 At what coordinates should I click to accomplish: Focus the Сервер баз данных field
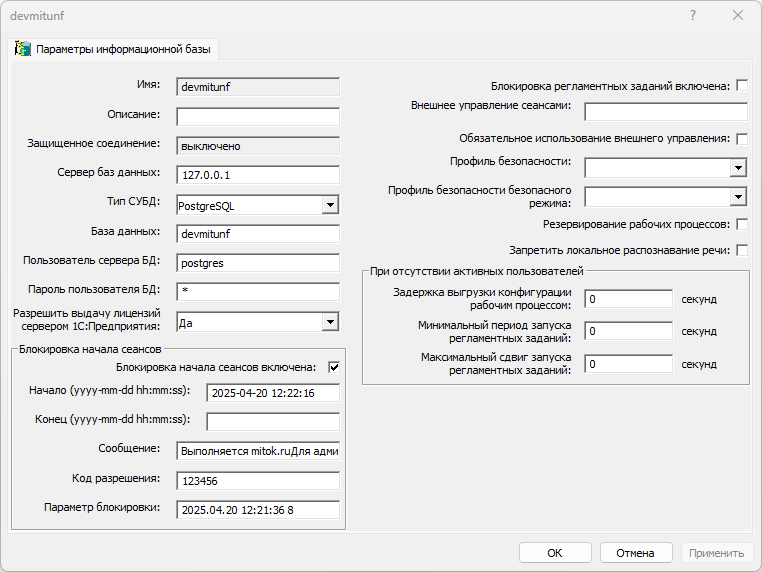[258, 174]
